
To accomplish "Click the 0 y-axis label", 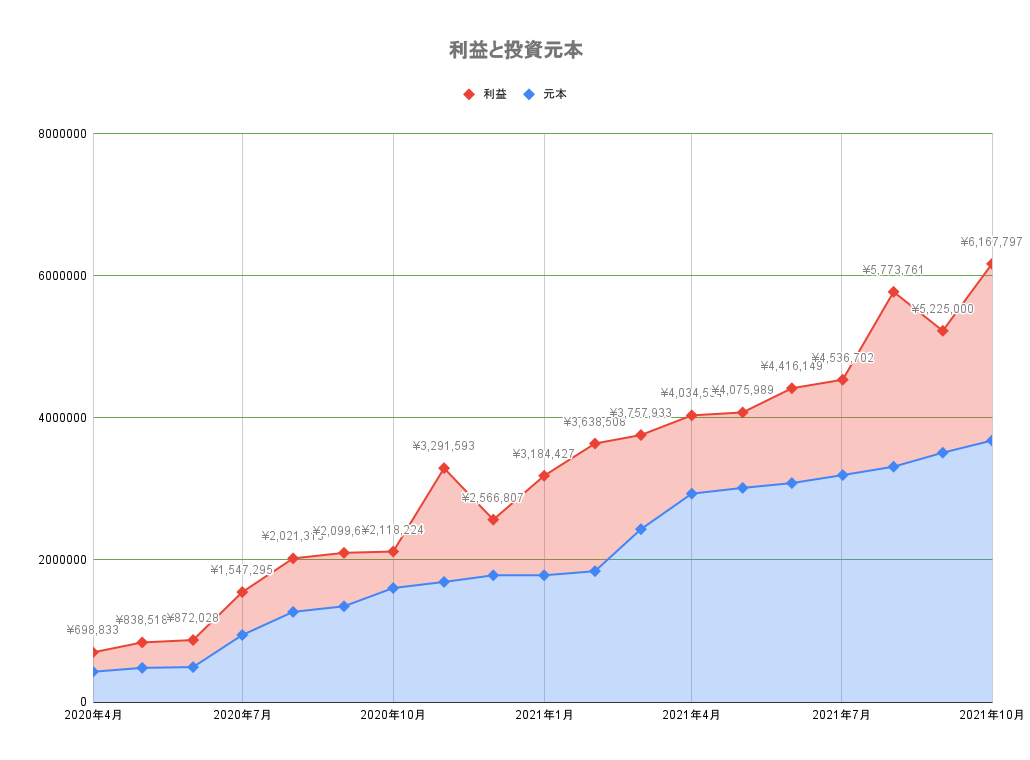I will point(83,702).
